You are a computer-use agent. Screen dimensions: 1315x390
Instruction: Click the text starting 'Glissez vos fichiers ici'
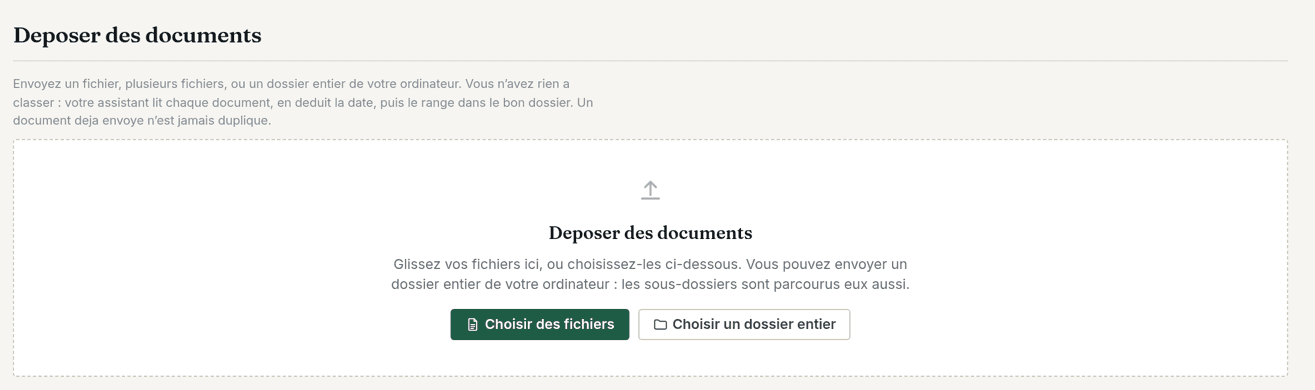coord(650,274)
